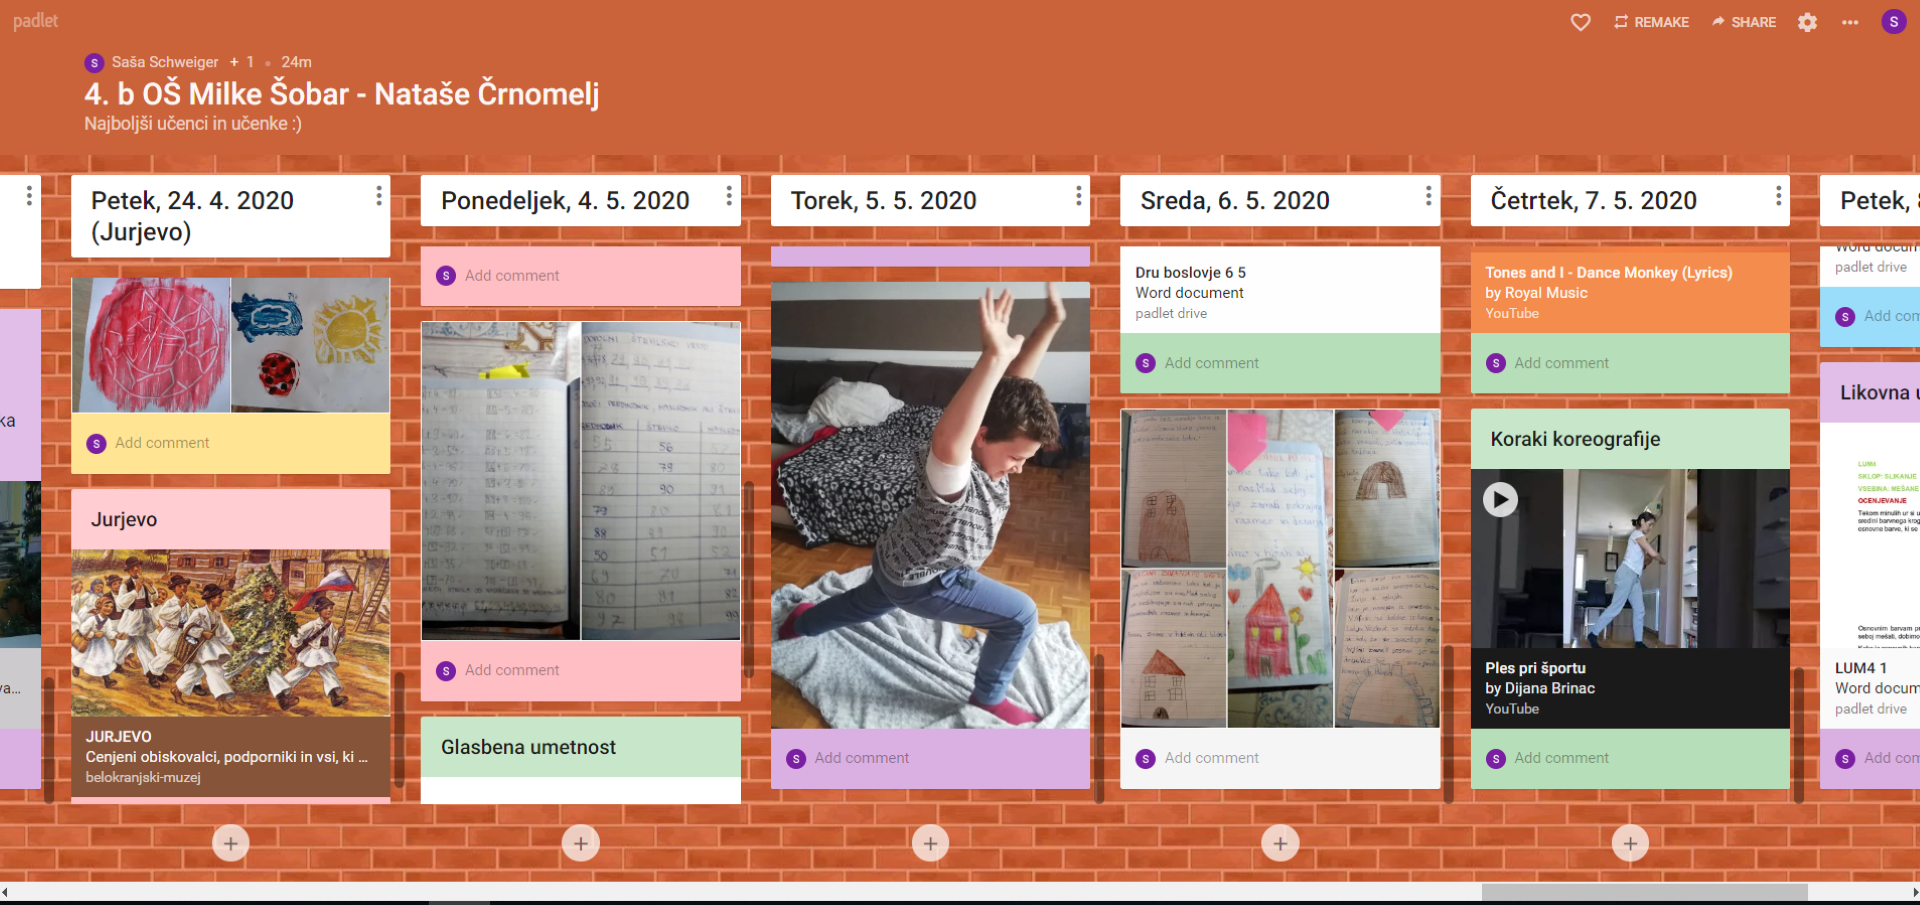Add post under Torek column
1920x905 pixels.
tap(931, 843)
